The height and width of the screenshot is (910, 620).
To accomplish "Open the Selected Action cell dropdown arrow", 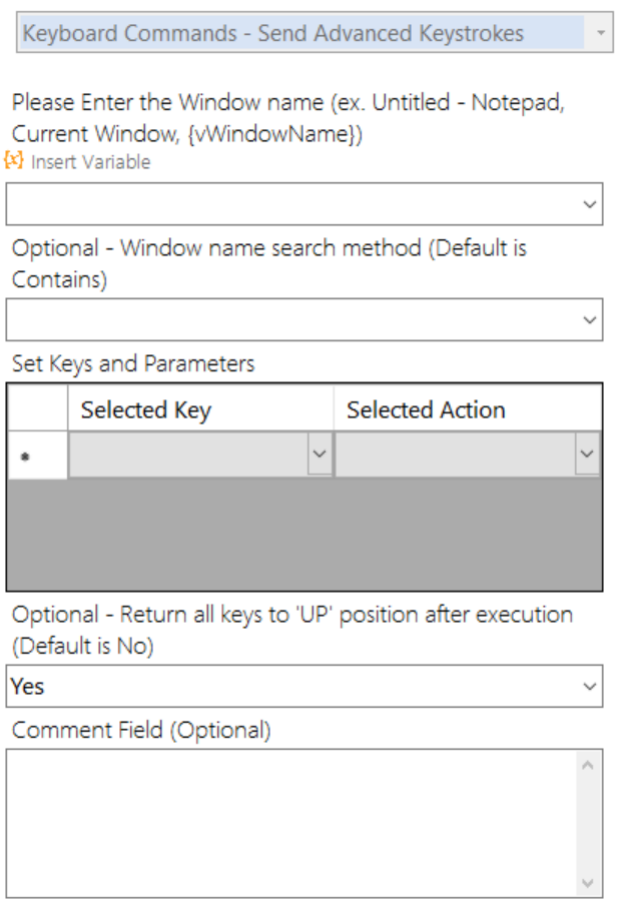I will click(x=587, y=455).
